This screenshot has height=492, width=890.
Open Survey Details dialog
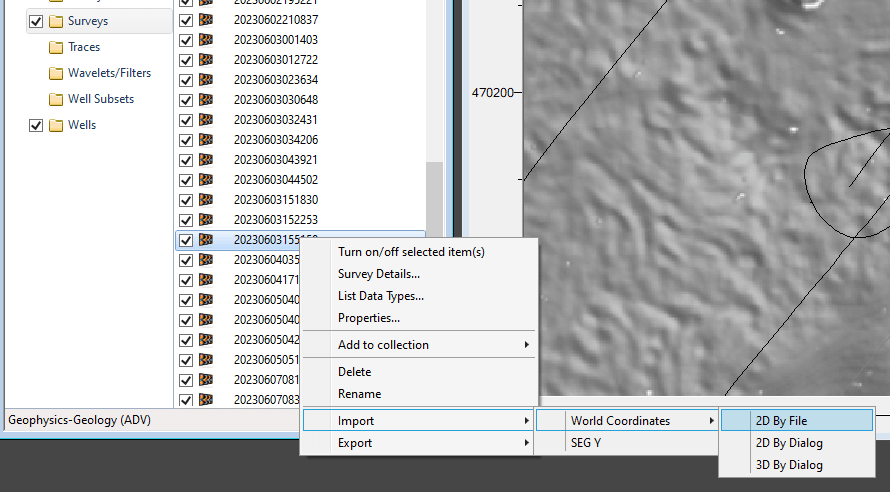pyautogui.click(x=378, y=274)
